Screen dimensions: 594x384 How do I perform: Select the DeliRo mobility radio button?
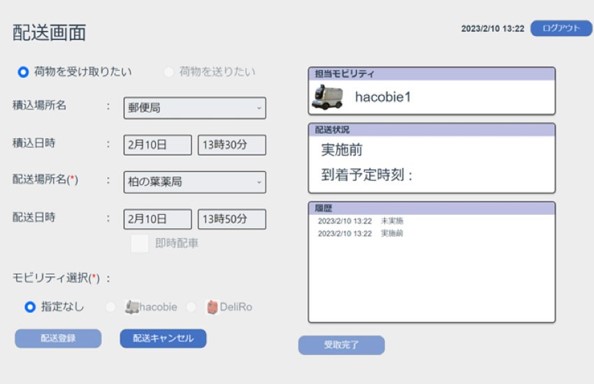191,307
